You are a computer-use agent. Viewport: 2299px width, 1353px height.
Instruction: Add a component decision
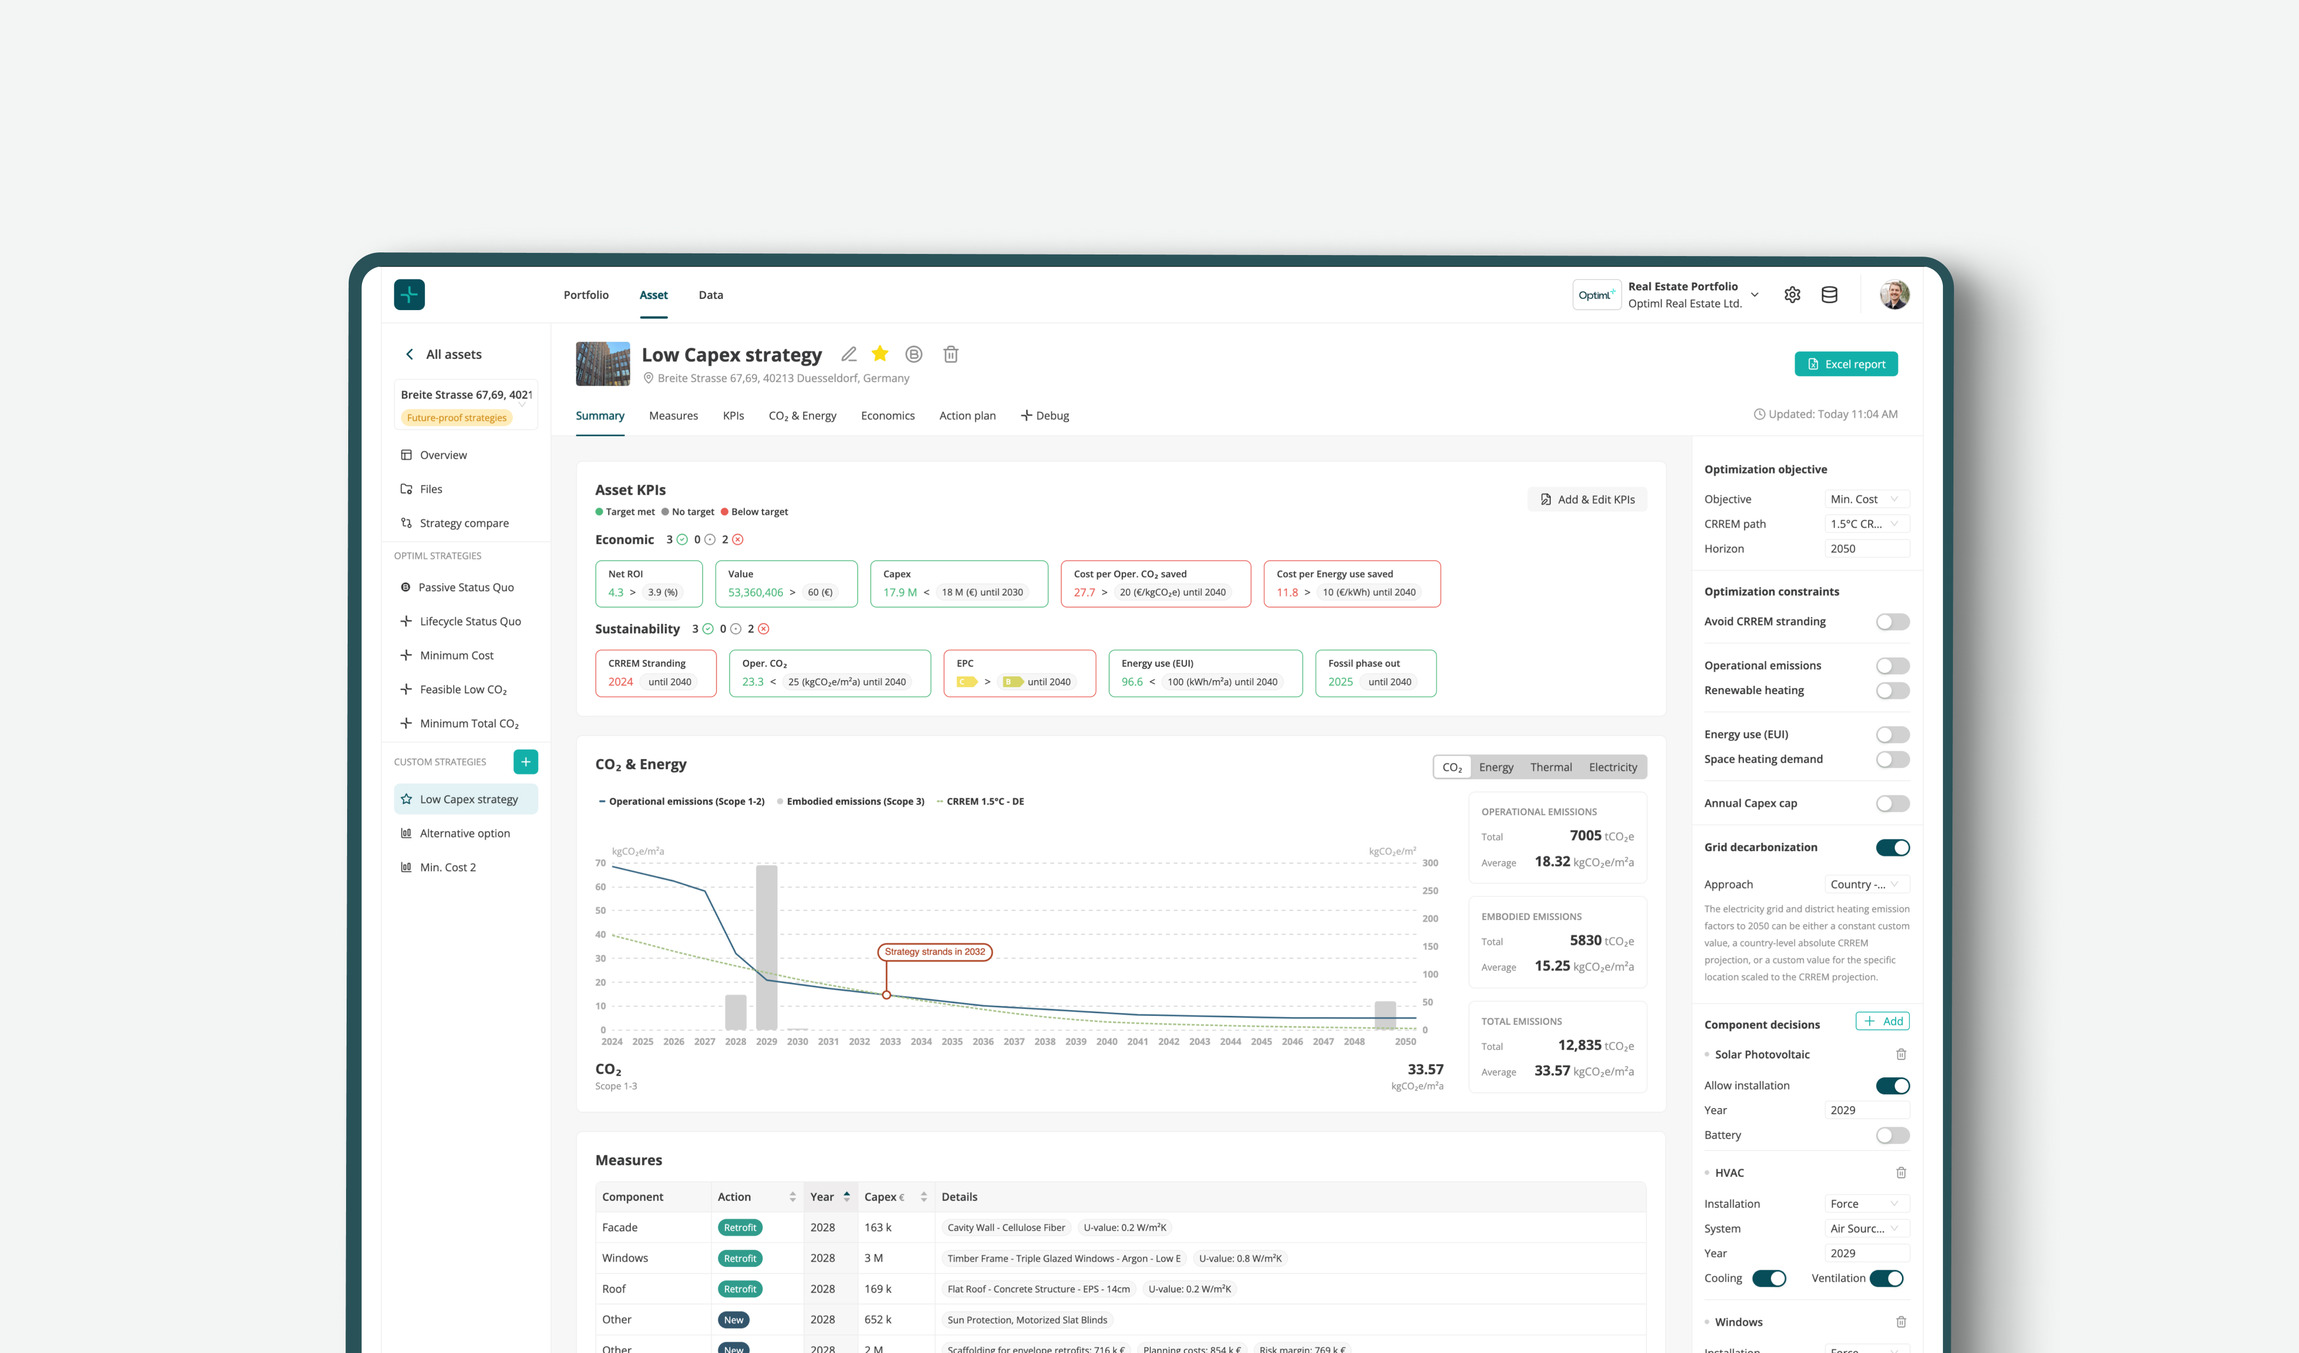[1883, 1021]
